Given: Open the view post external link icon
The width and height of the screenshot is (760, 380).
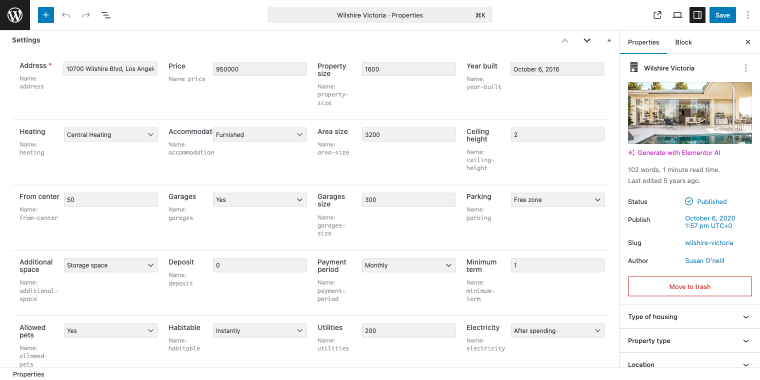Looking at the screenshot, I should pos(657,15).
